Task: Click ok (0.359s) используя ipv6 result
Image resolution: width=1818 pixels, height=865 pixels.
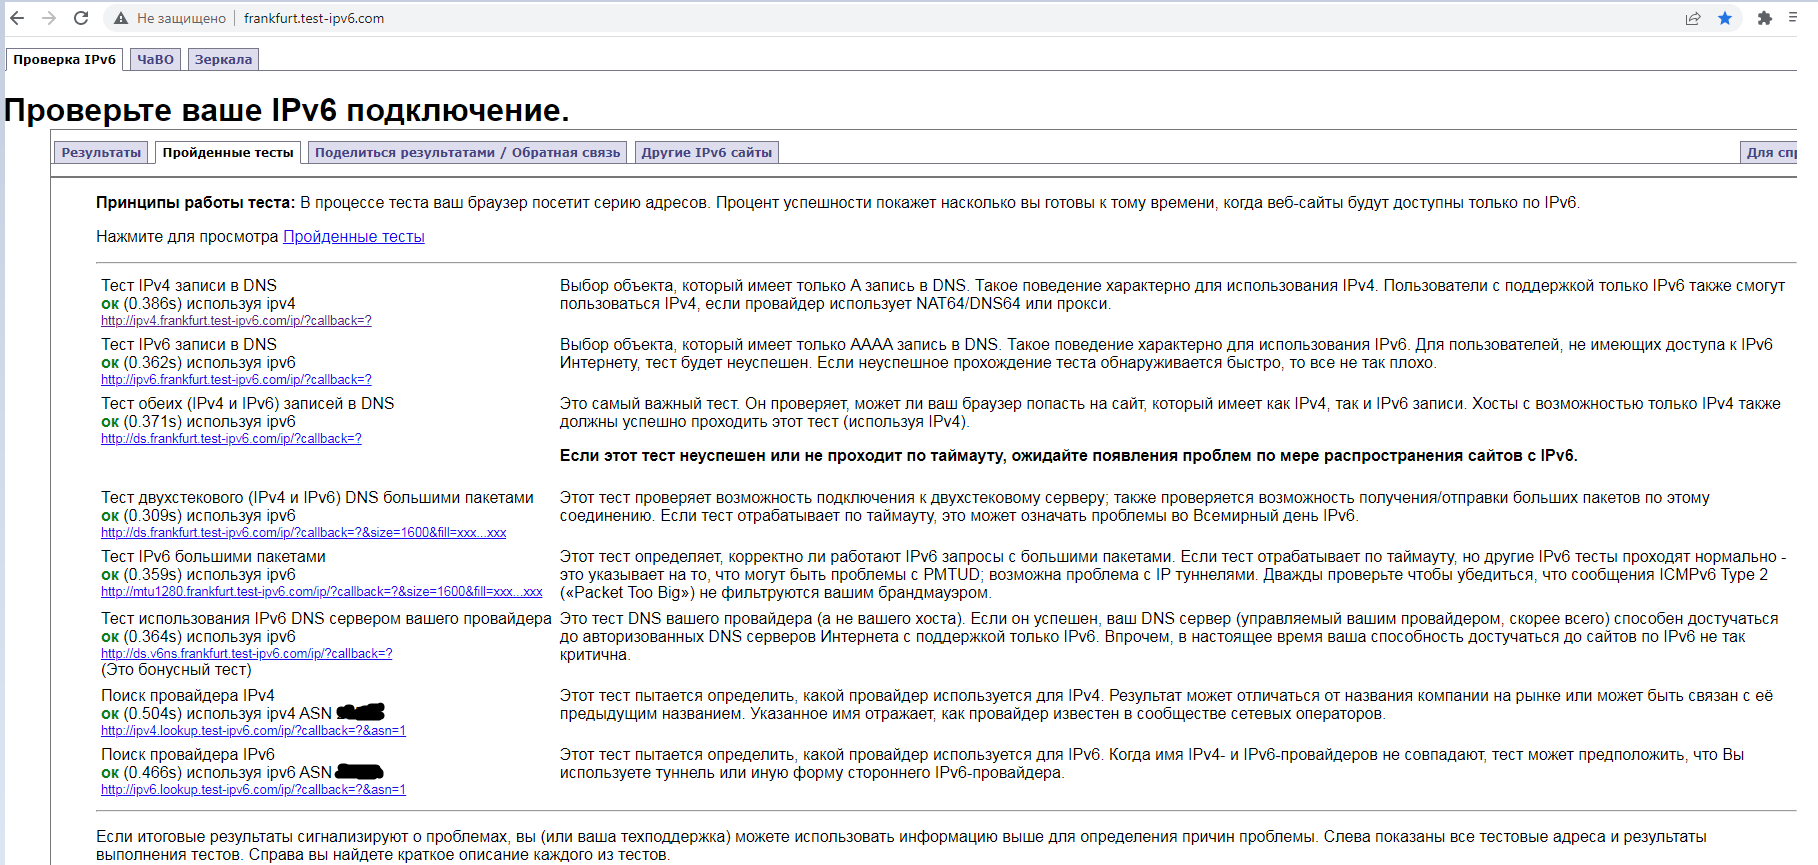Action: (x=198, y=575)
